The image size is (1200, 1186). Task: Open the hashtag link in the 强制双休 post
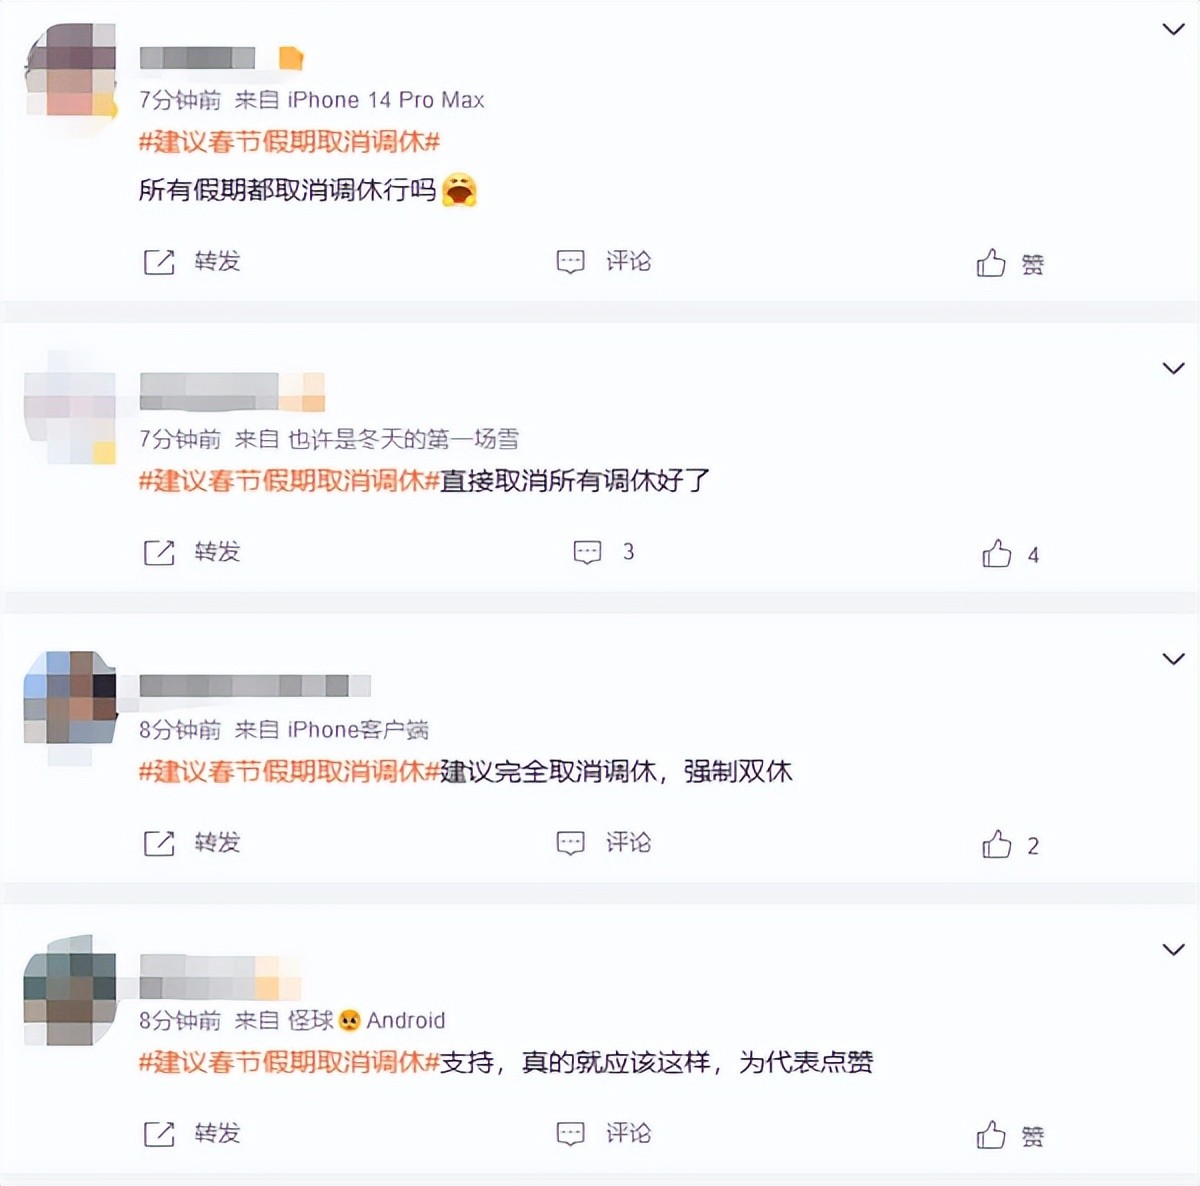coord(289,772)
